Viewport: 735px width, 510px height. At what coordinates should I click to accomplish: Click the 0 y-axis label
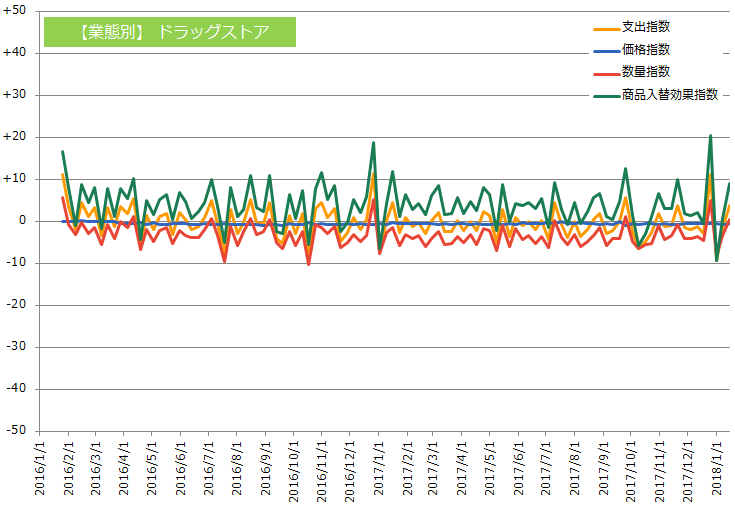(x=22, y=220)
